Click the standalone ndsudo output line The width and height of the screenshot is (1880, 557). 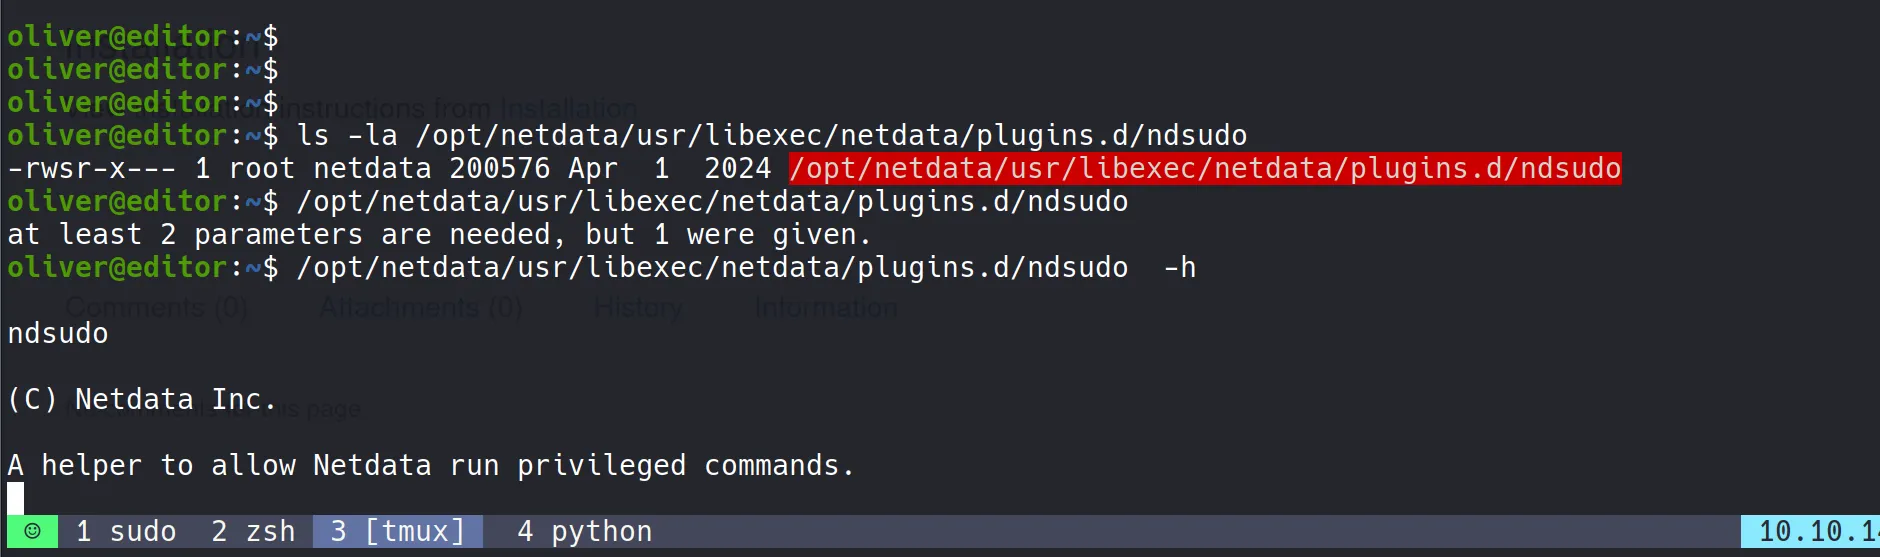coord(58,333)
